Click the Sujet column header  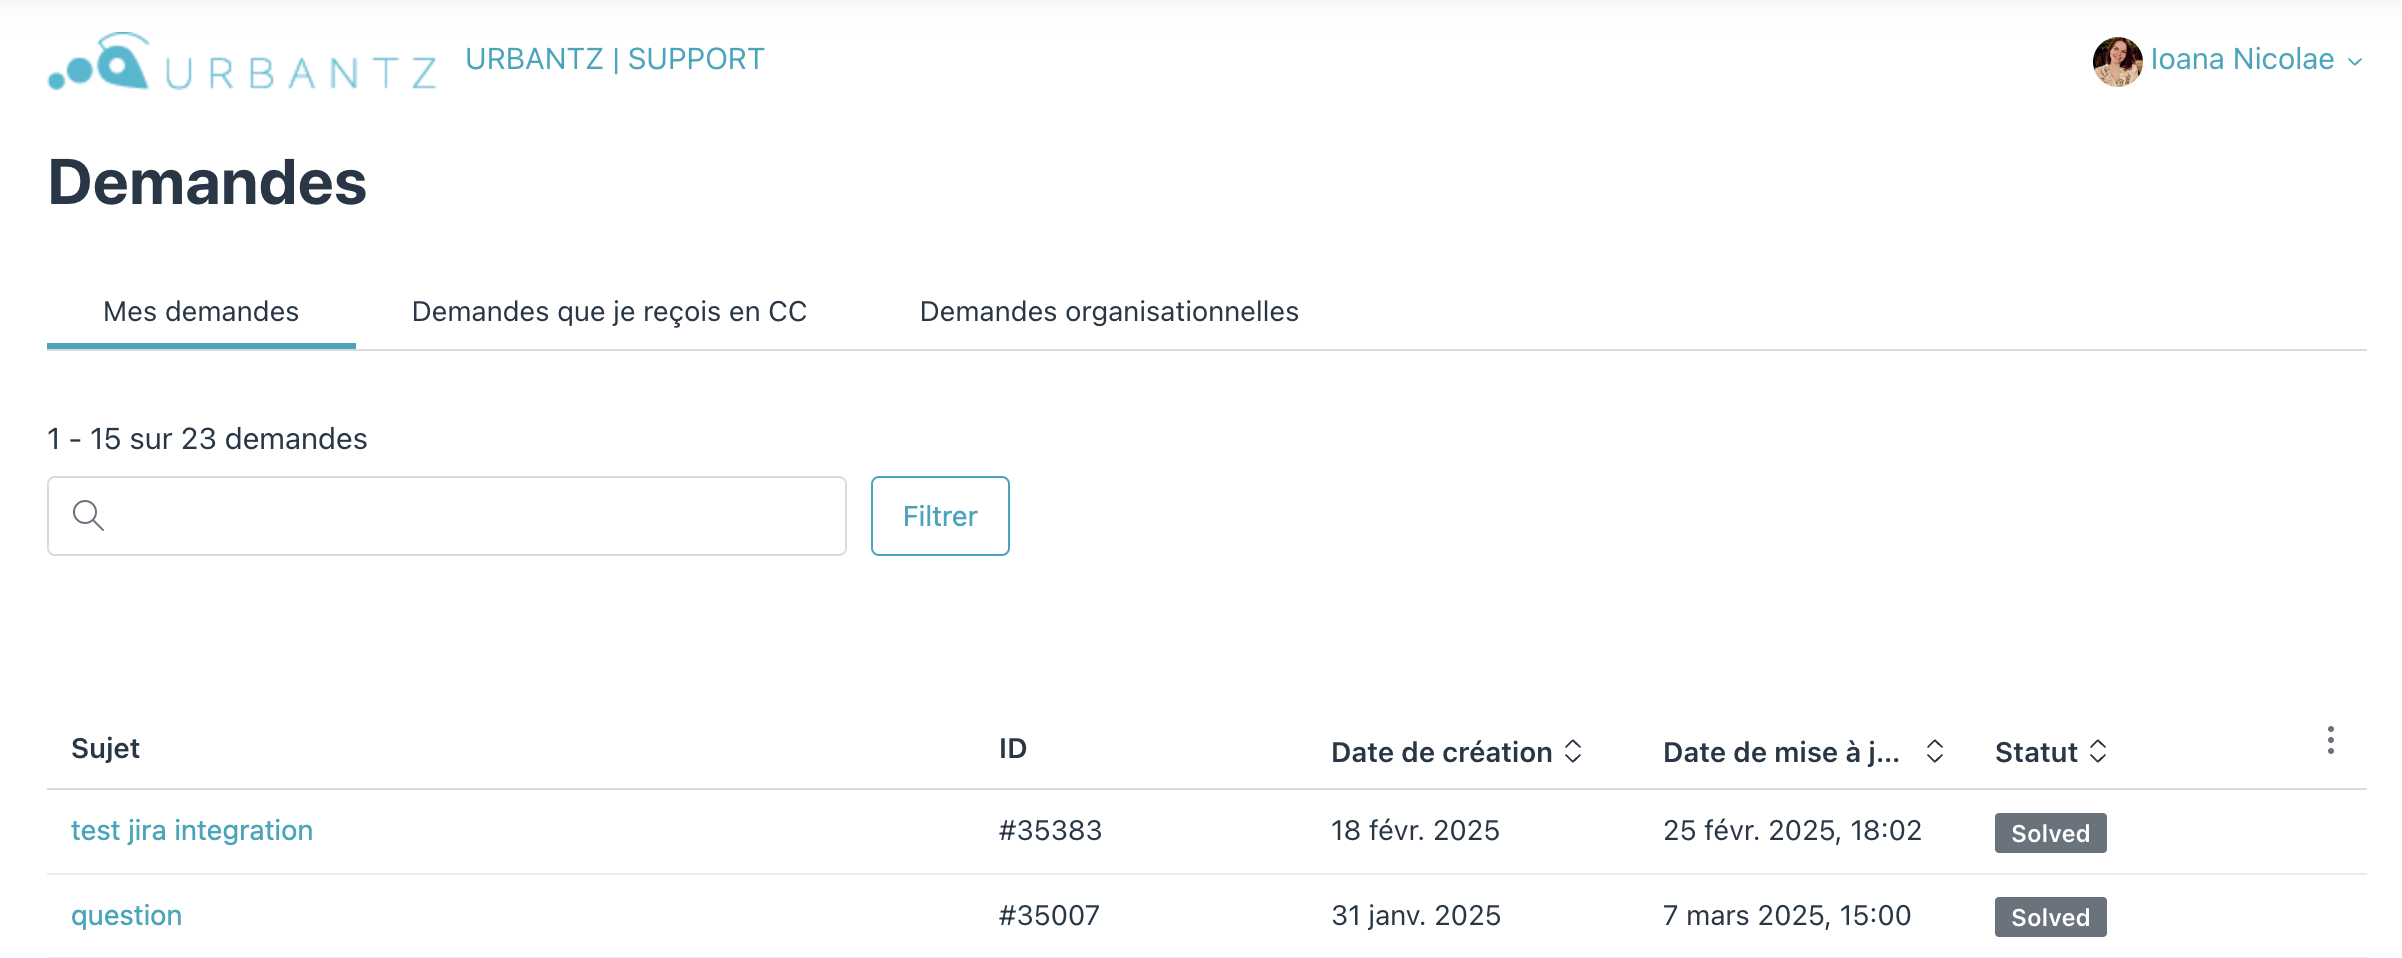click(x=105, y=749)
